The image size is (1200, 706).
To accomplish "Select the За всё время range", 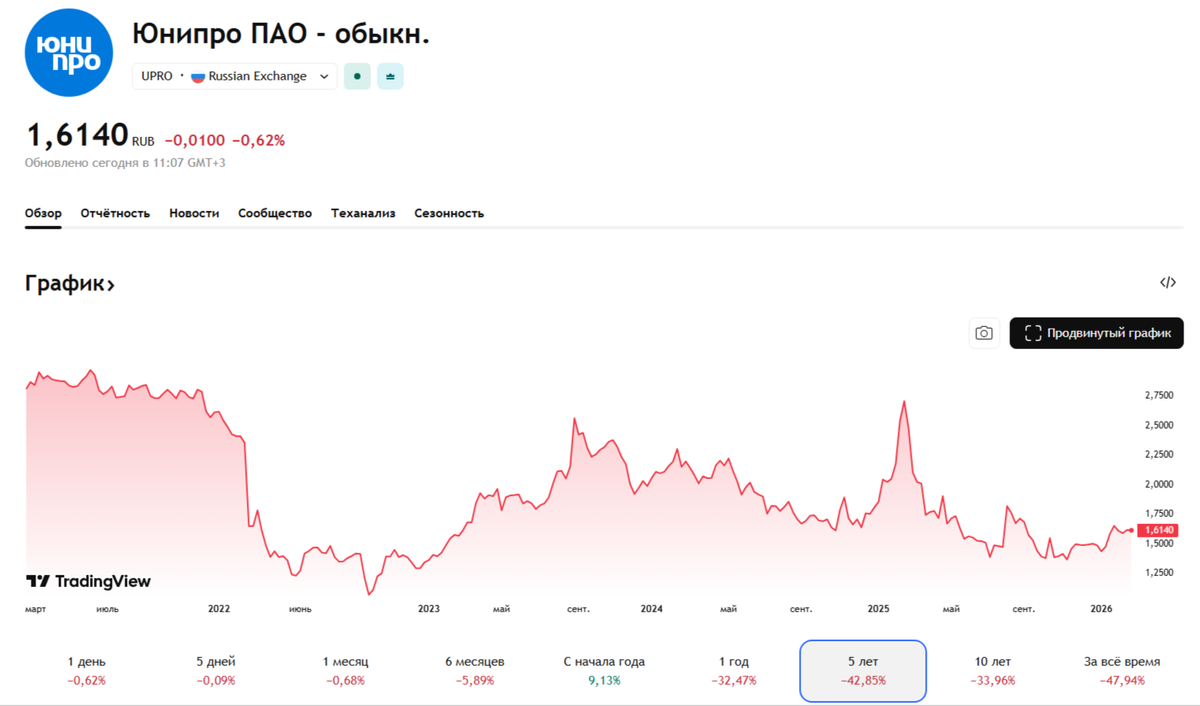I will click(1122, 670).
